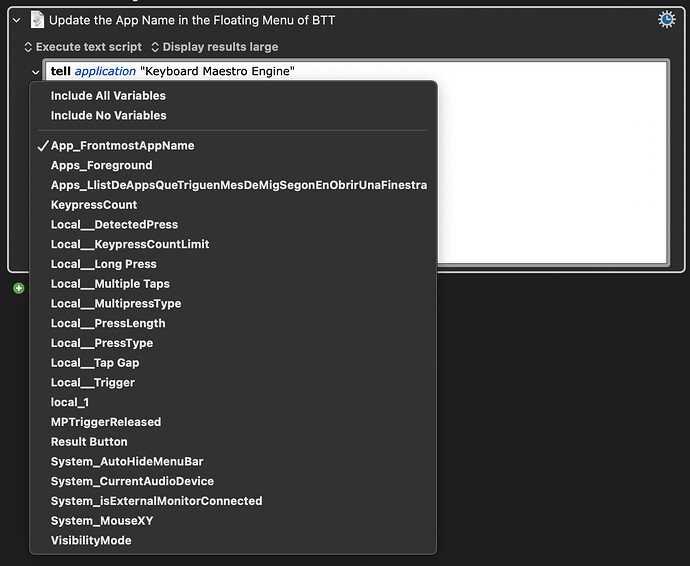690x566 pixels.
Task: Select Local__Long Press variable
Action: (233, 264)
